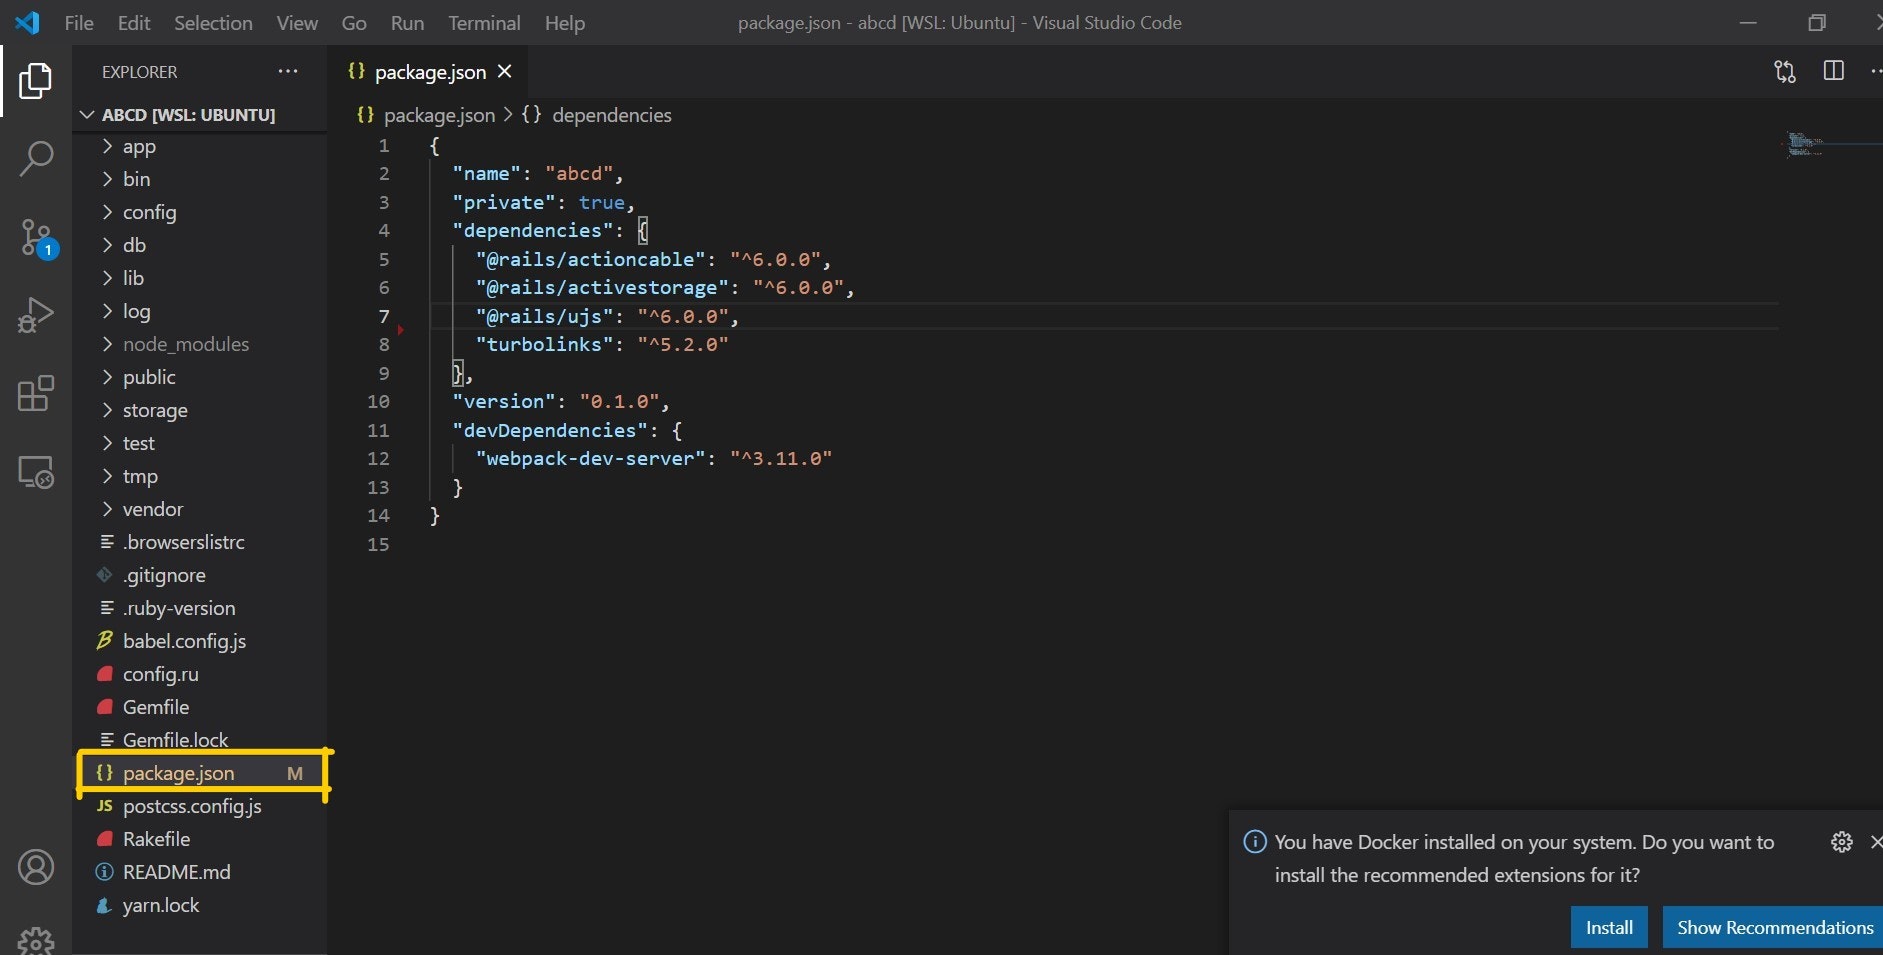Open the Help menu
Screen dimensions: 1883x955
point(565,23)
